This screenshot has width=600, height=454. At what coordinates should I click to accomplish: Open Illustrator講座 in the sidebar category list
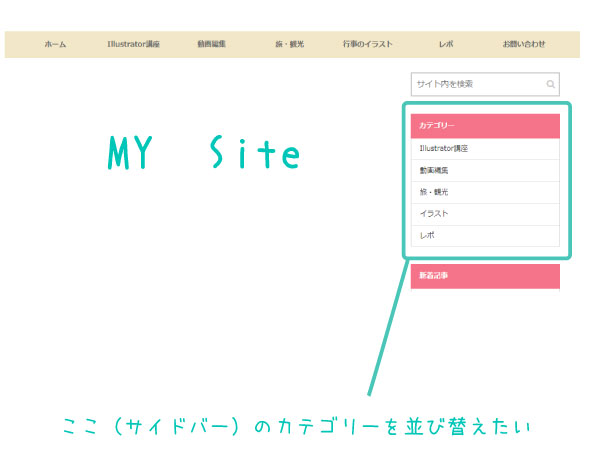tap(485, 149)
